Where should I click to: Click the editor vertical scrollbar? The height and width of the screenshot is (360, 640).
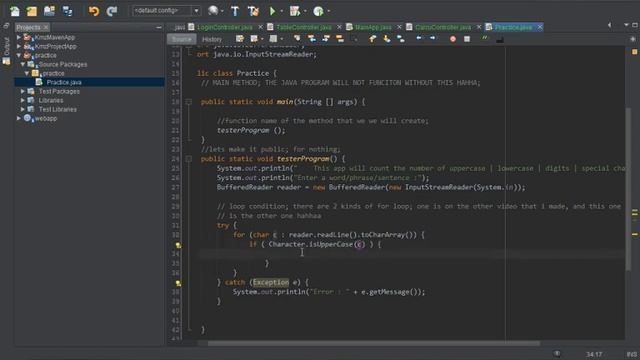(629, 188)
